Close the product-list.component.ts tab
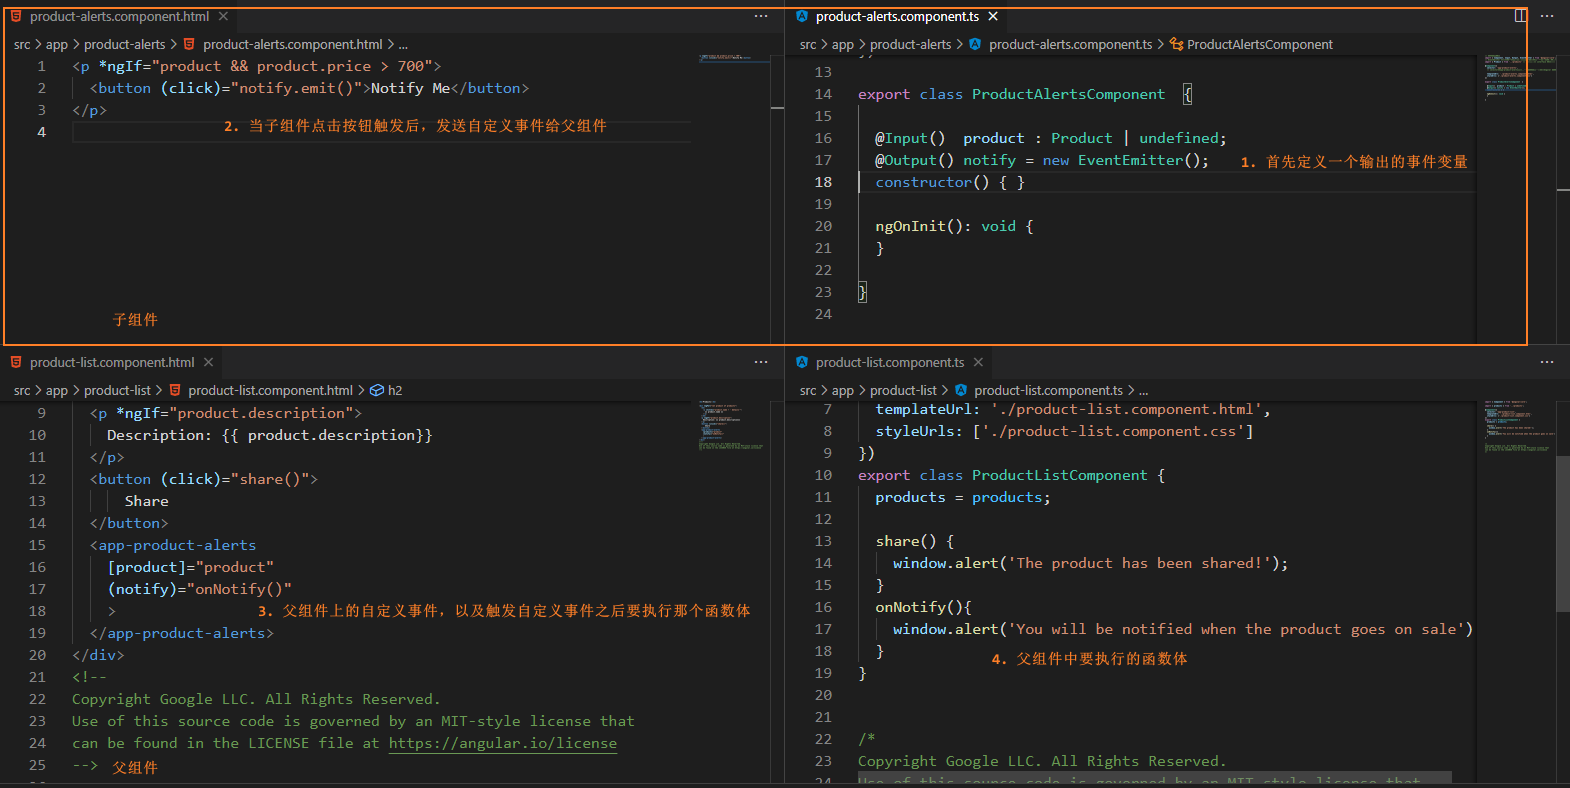Viewport: 1570px width, 788px height. point(978,363)
